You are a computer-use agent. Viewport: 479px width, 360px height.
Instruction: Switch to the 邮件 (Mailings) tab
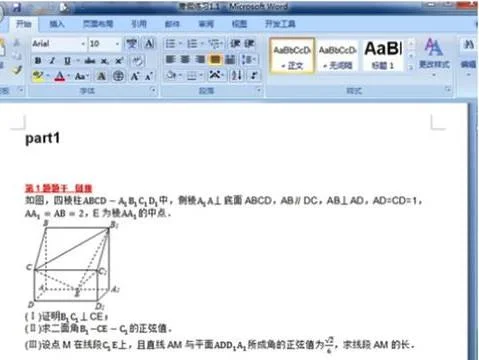(172, 24)
